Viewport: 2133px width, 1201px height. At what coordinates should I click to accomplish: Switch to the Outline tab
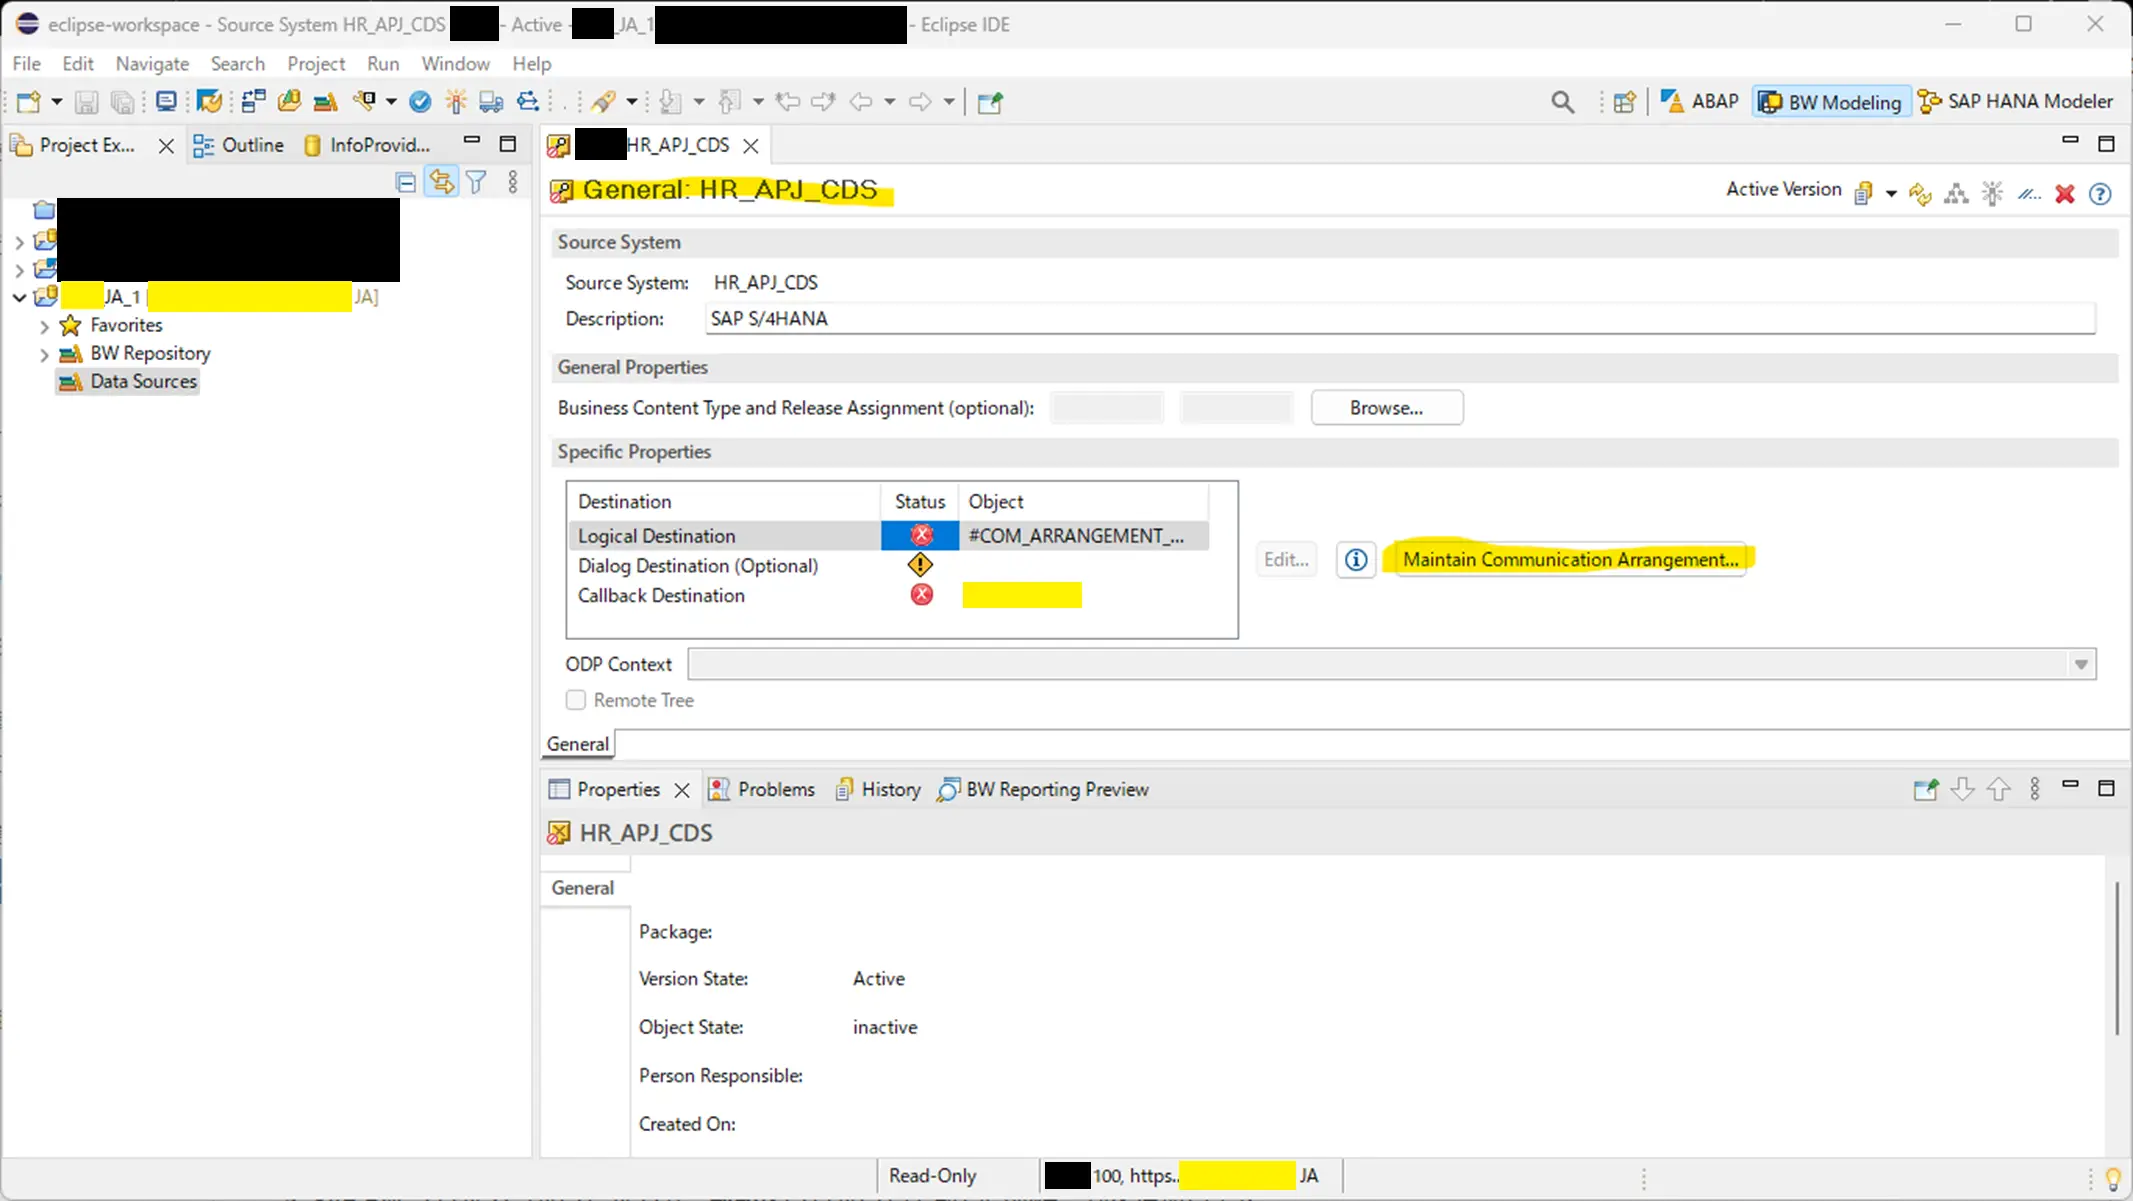click(238, 145)
